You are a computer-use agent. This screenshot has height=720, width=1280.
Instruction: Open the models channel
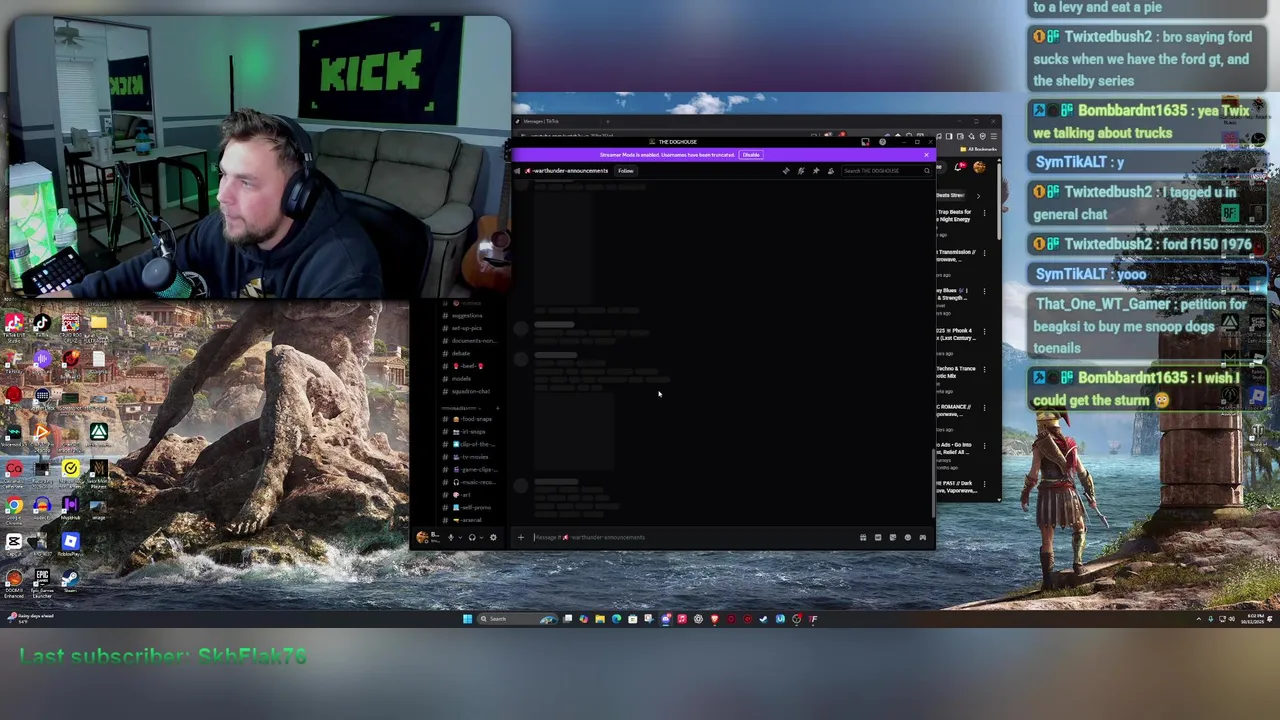point(461,379)
